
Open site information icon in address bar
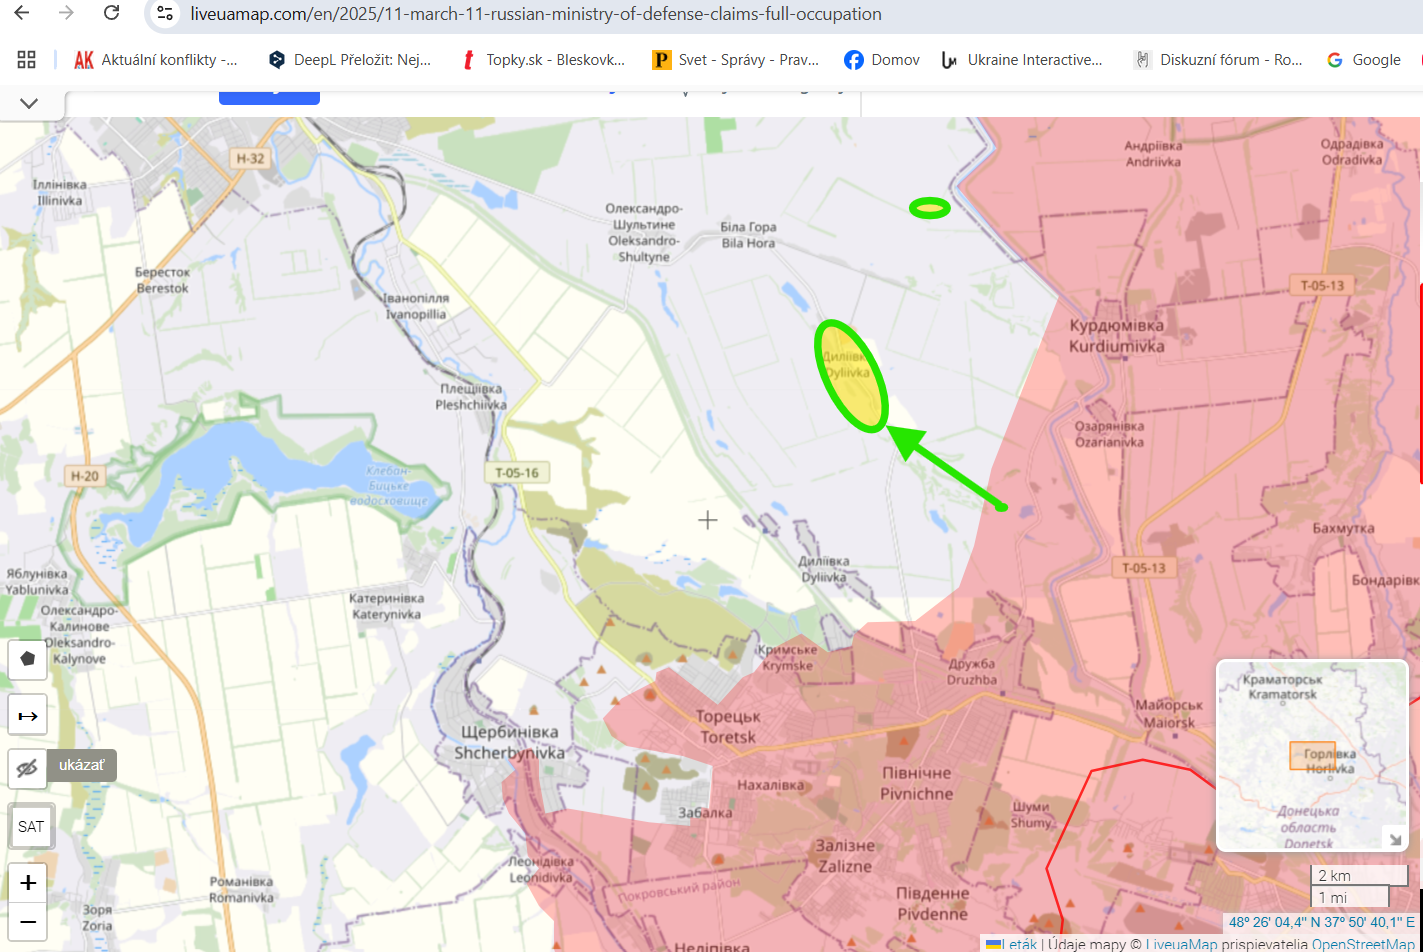coord(166,14)
